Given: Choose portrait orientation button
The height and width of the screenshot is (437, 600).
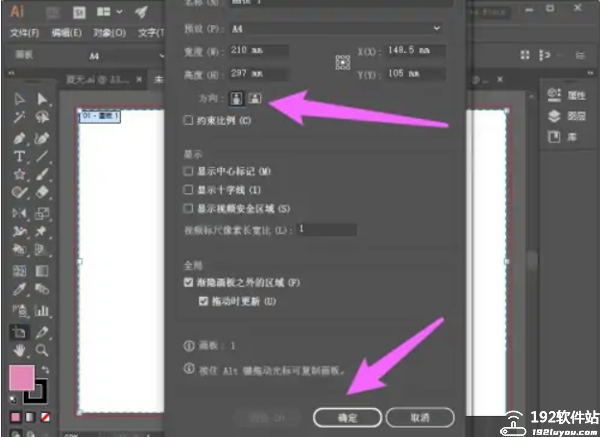Looking at the screenshot, I should pyautogui.click(x=236, y=98).
